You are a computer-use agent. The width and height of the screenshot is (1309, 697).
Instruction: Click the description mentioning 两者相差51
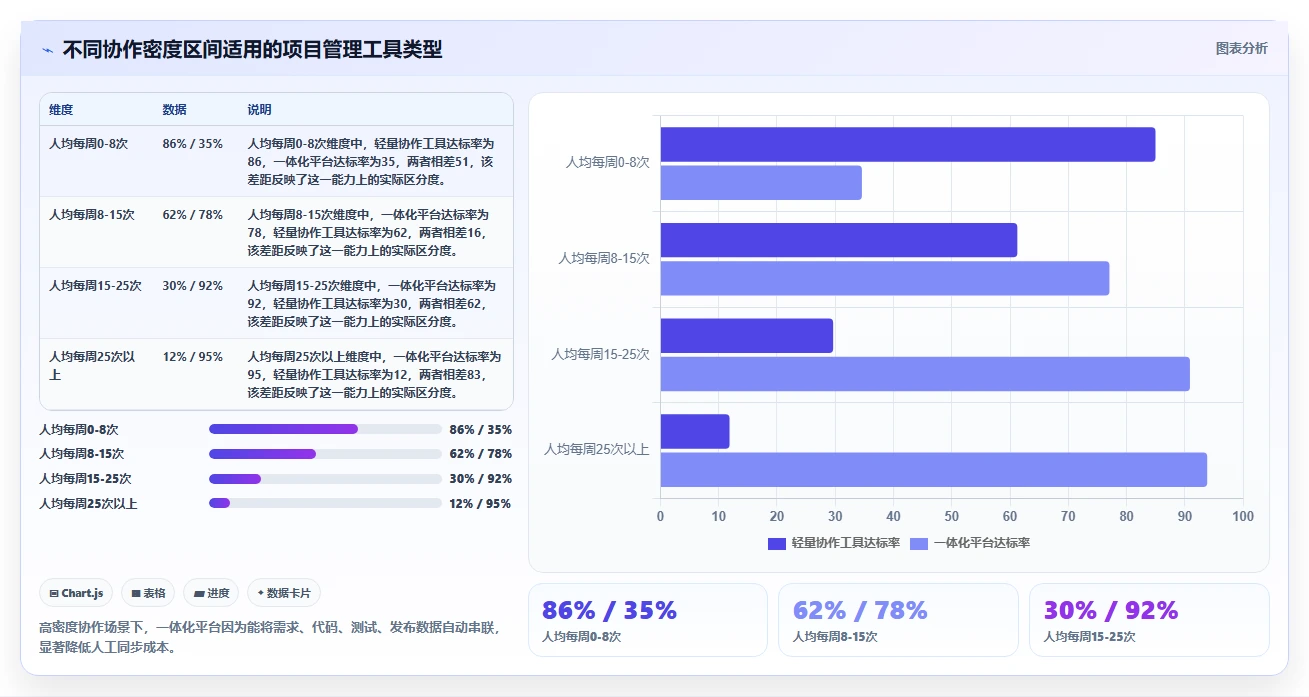click(373, 162)
